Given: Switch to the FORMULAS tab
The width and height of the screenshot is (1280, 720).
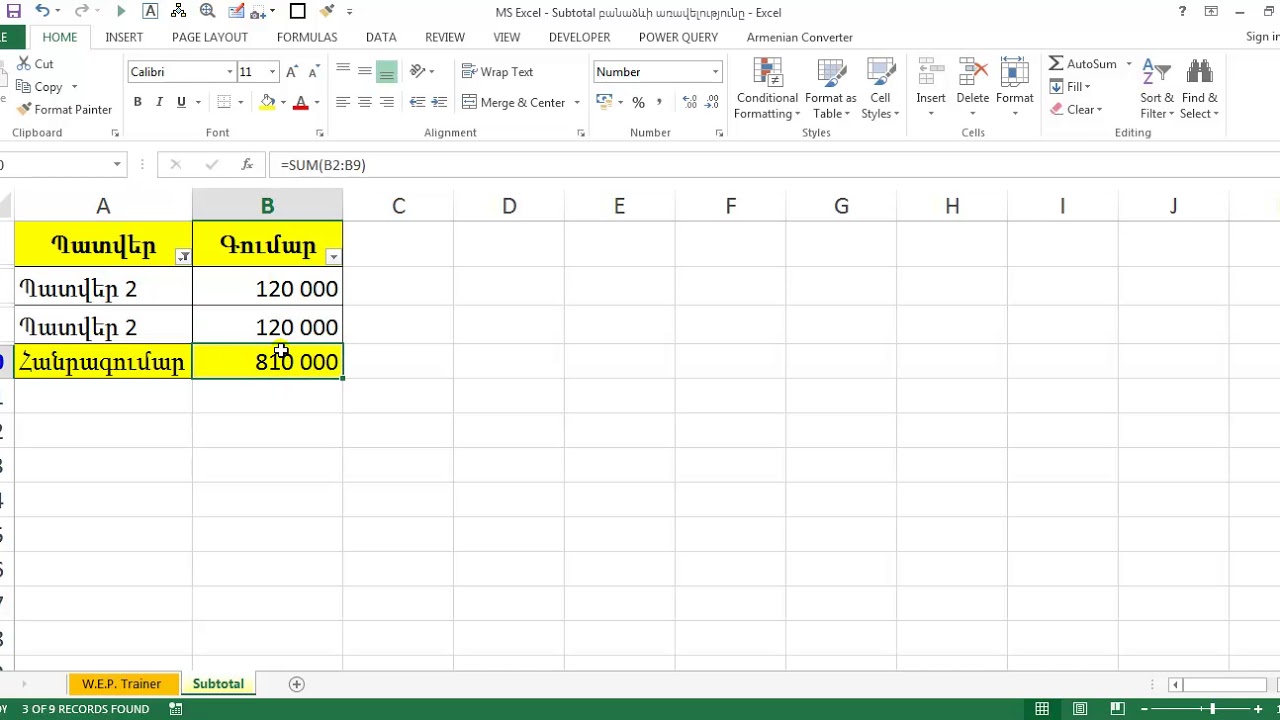Looking at the screenshot, I should pyautogui.click(x=307, y=37).
